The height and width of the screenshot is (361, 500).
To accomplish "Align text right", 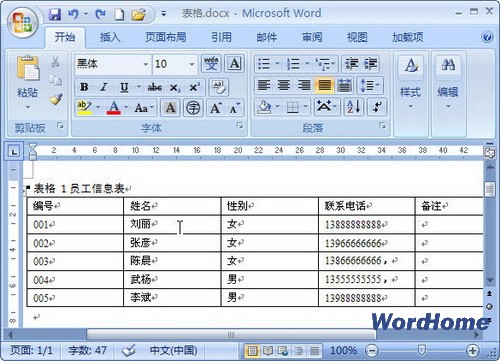I will click(304, 85).
